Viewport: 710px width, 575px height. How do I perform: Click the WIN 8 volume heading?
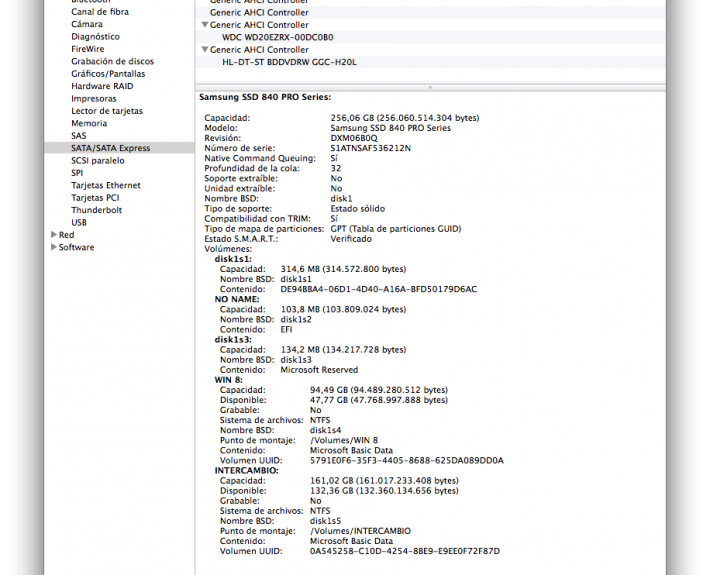[x=229, y=380]
